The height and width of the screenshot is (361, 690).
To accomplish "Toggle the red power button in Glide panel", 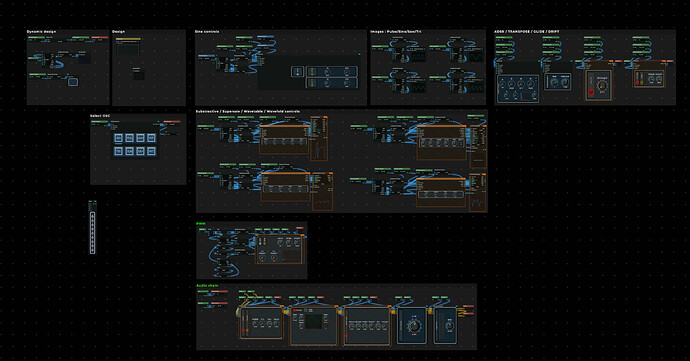I will click(x=591, y=92).
